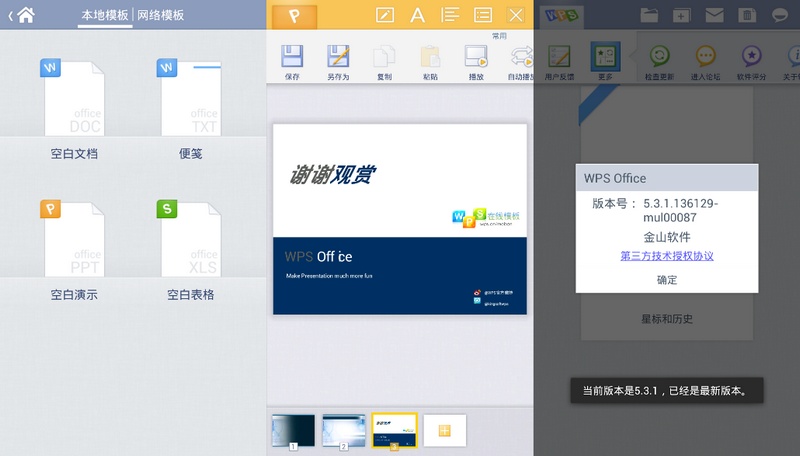Click the 星标和历史 label

tap(667, 319)
